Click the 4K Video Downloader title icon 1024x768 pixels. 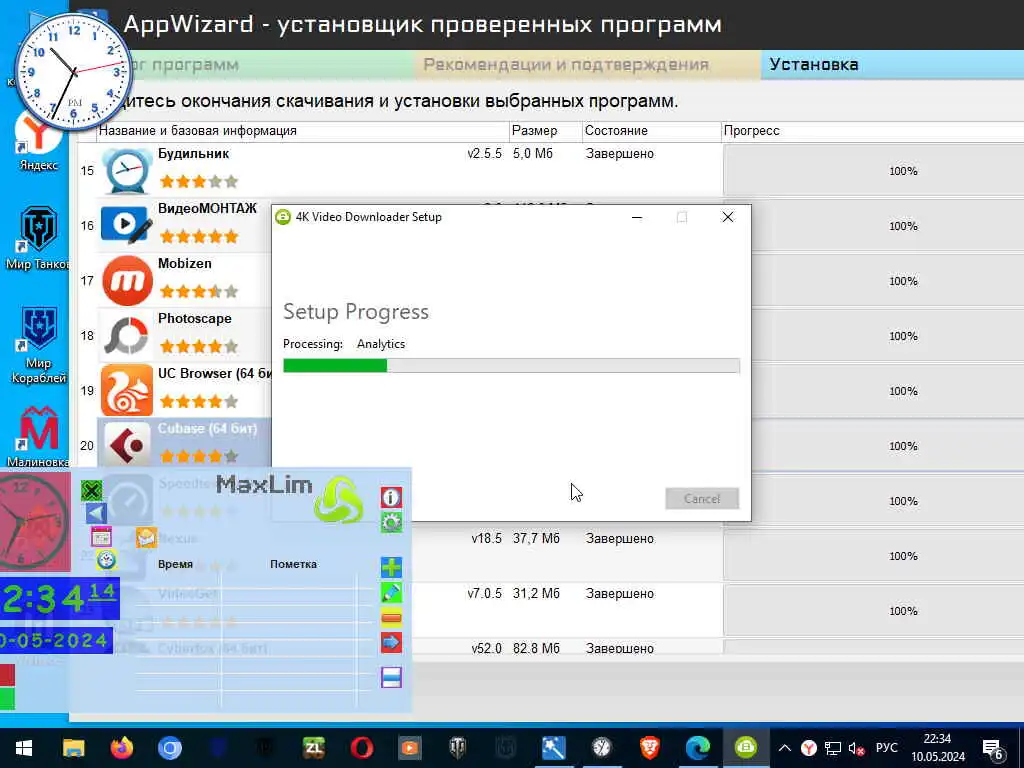tap(283, 217)
